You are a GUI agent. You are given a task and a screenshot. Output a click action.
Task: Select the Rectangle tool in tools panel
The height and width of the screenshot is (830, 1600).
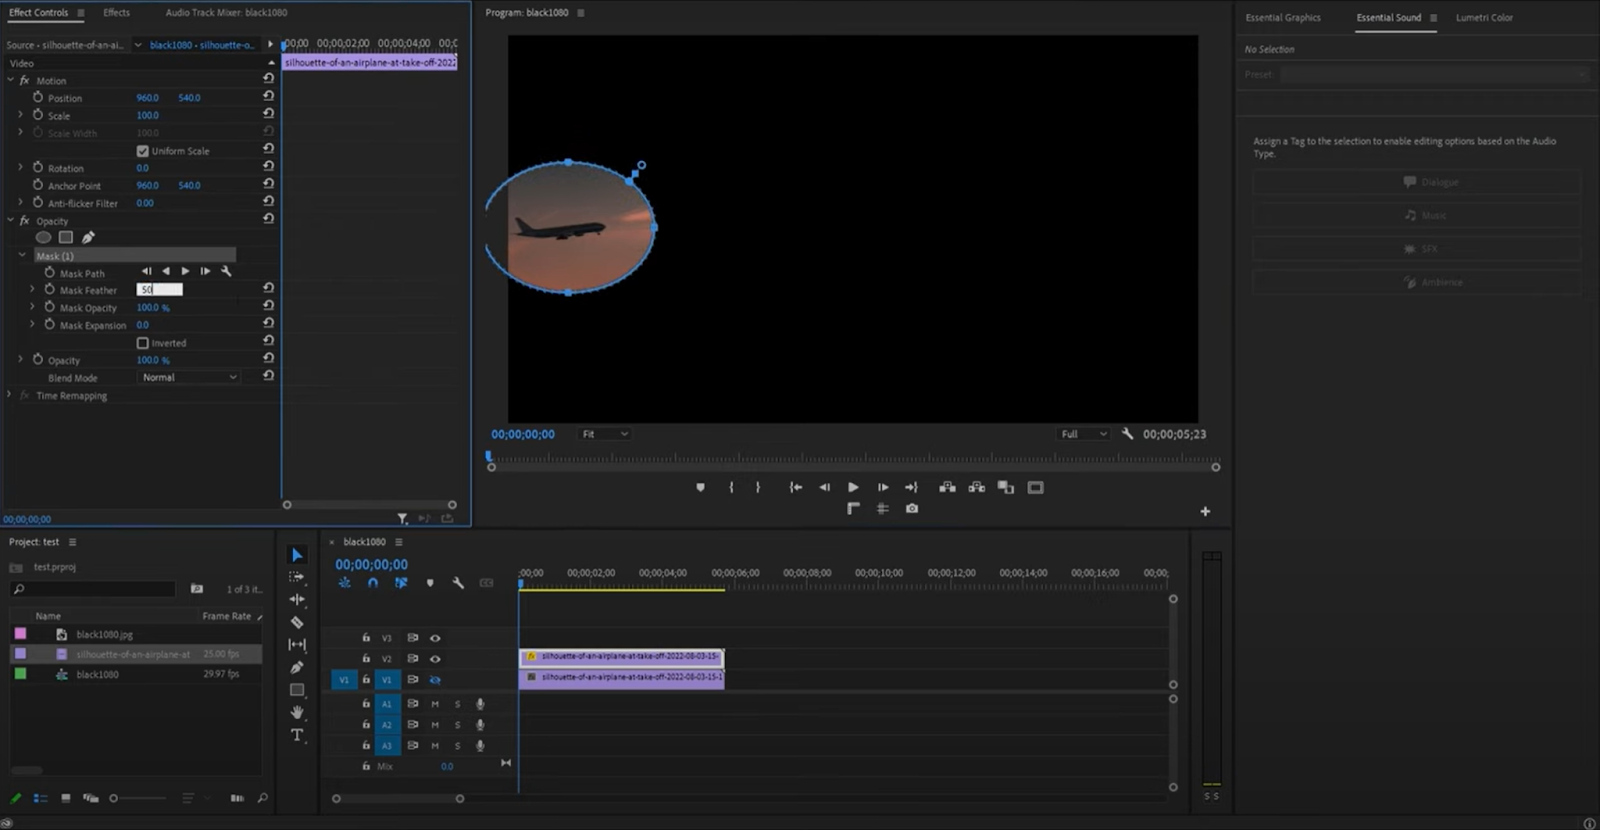coord(297,690)
